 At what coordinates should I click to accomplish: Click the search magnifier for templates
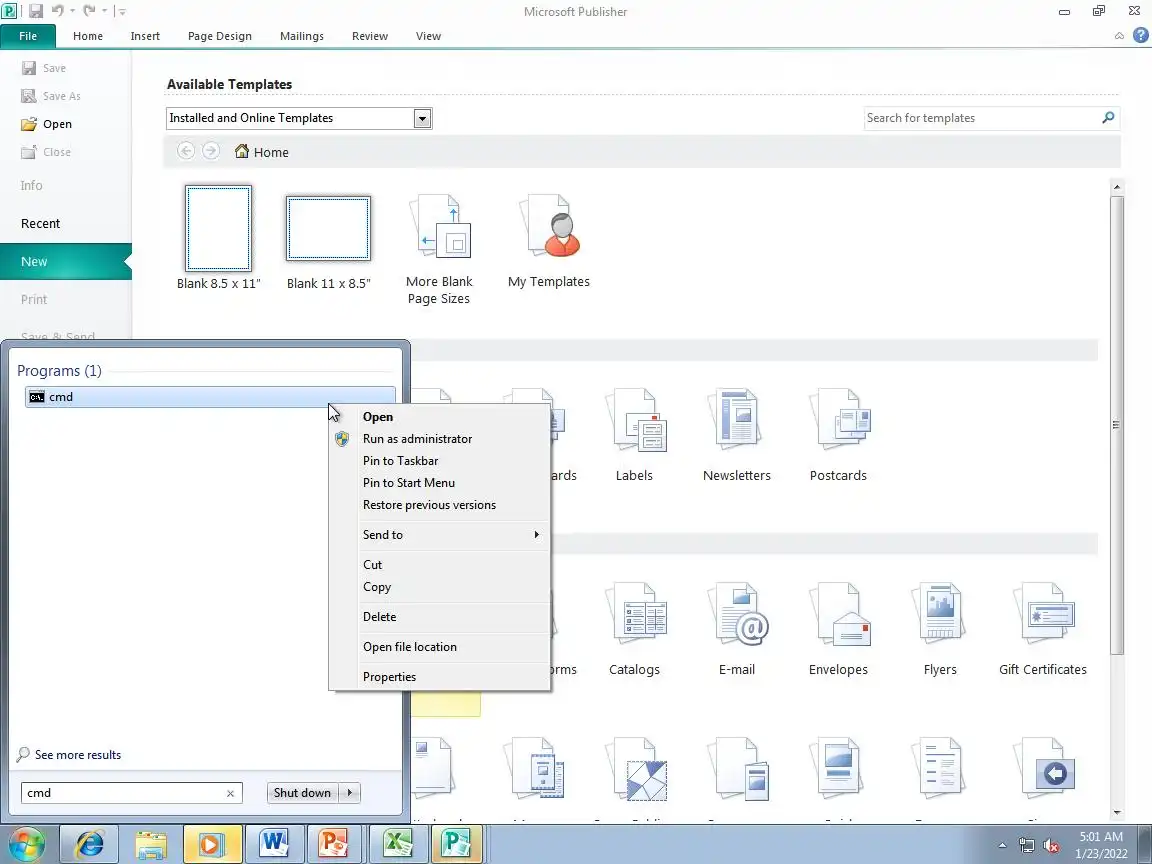coord(1108,118)
